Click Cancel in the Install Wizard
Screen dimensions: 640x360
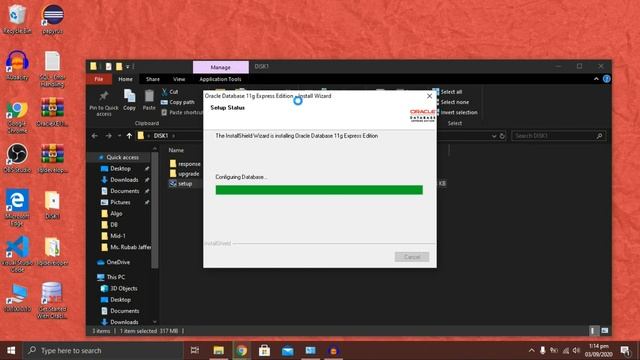412,257
